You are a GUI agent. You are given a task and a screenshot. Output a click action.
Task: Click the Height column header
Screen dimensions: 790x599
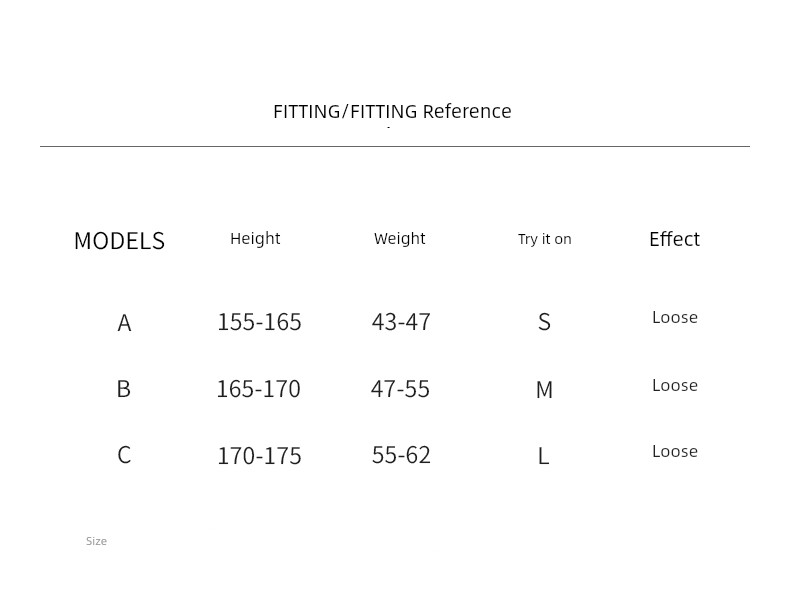[x=255, y=238]
